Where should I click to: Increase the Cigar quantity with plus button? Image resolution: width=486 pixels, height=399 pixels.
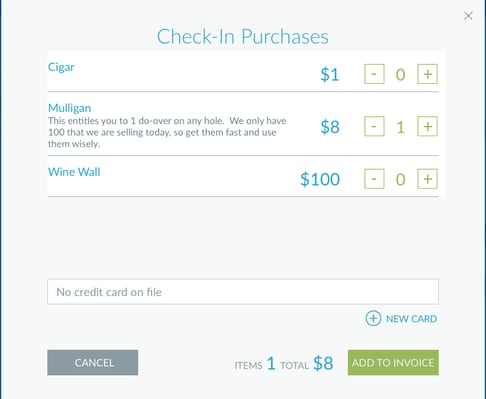point(427,74)
